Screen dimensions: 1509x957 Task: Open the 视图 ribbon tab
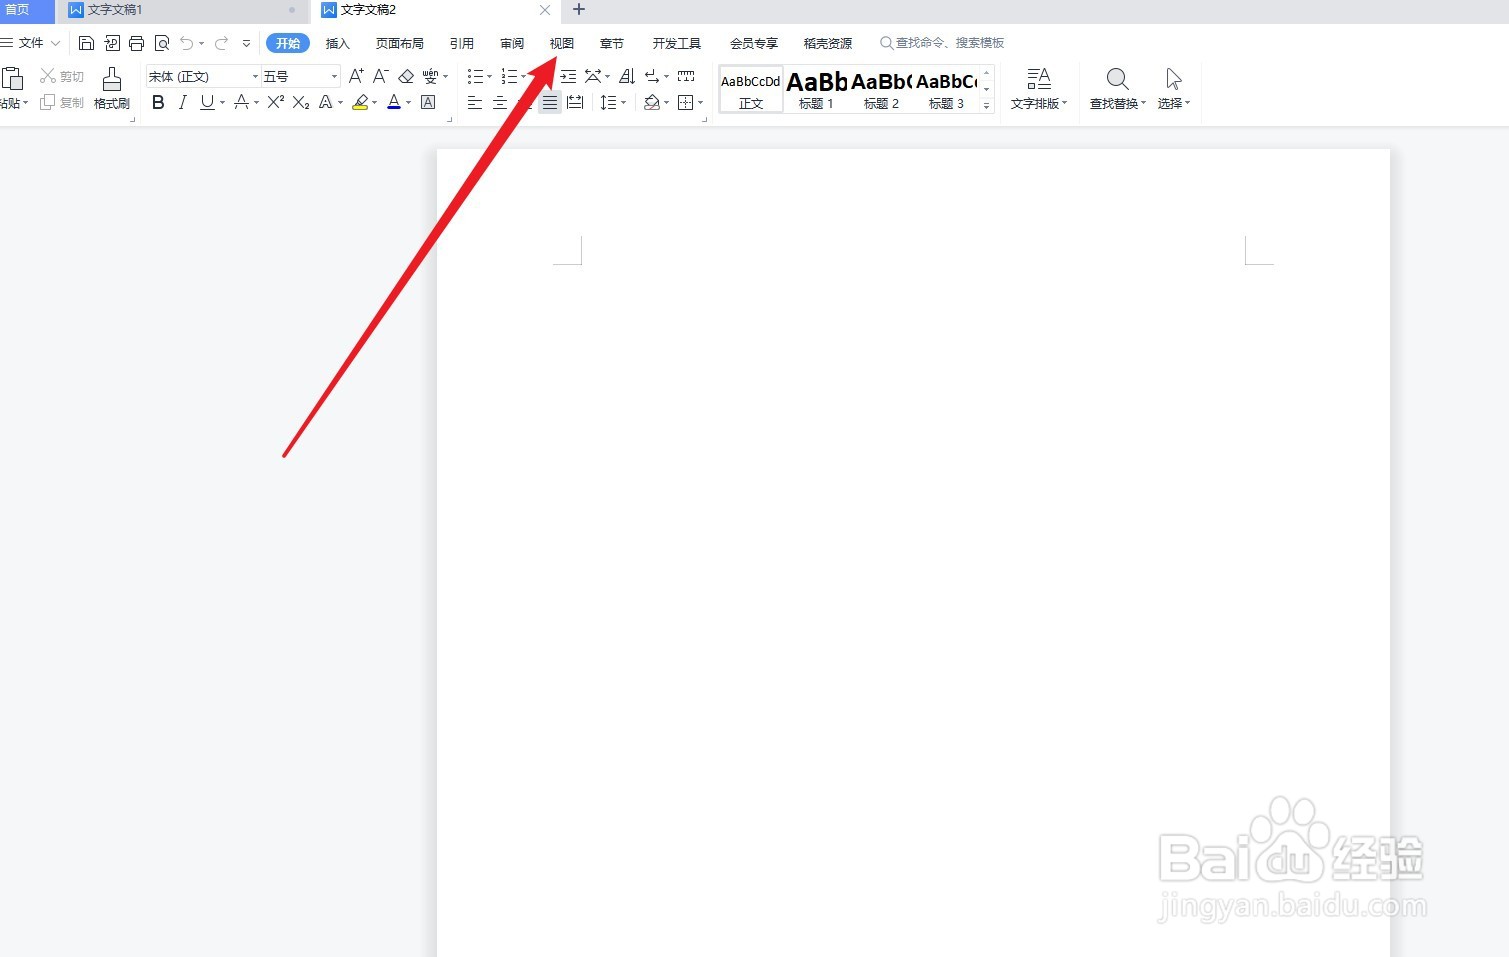coord(562,43)
